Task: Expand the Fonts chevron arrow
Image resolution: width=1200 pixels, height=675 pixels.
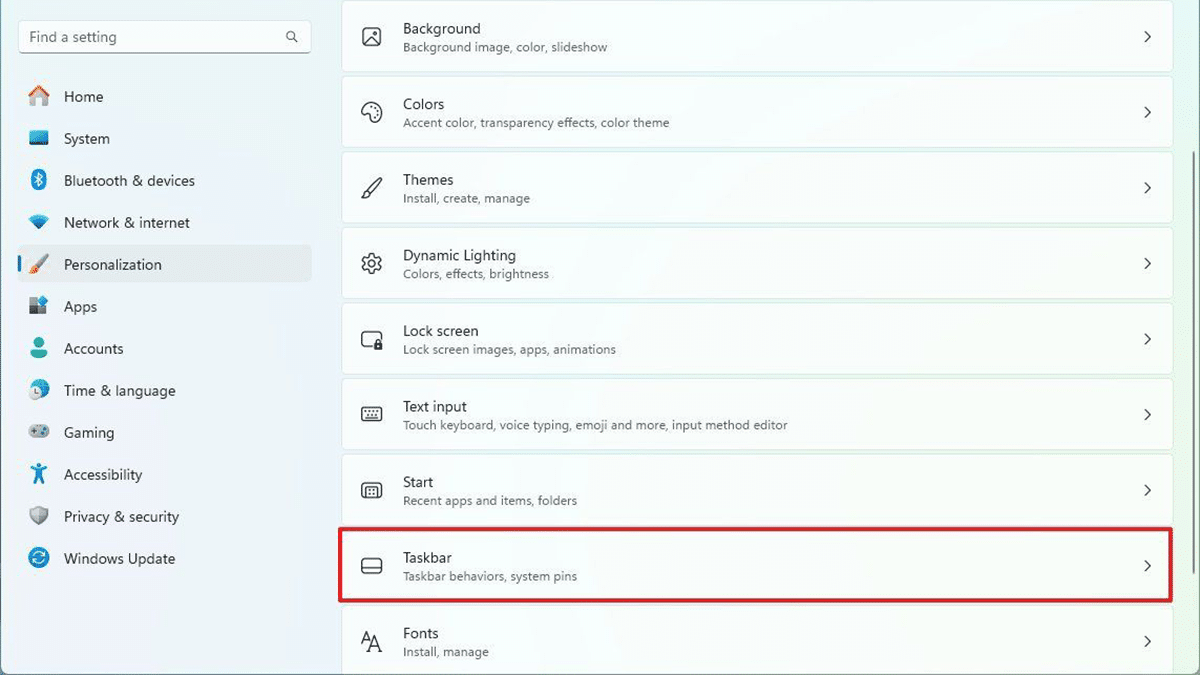Action: [1147, 641]
